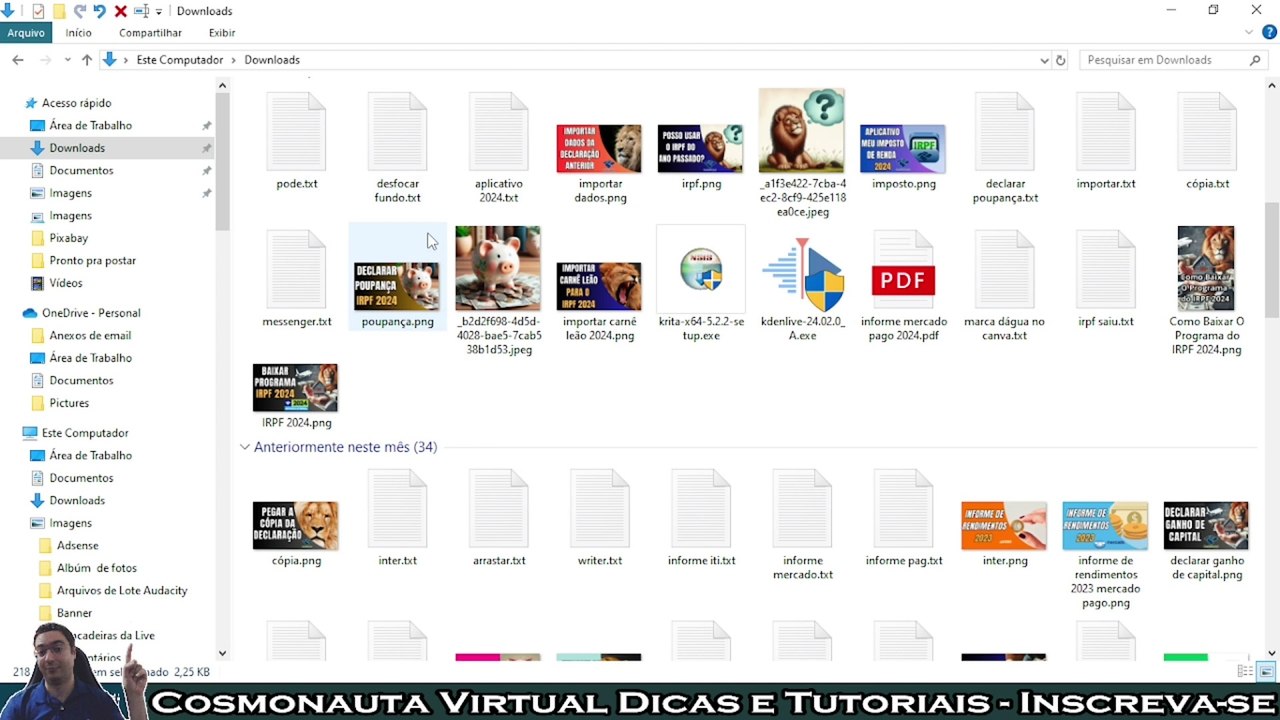Open 'Pronto pra postar' folder in sidebar
The height and width of the screenshot is (720, 1280).
[93, 261]
